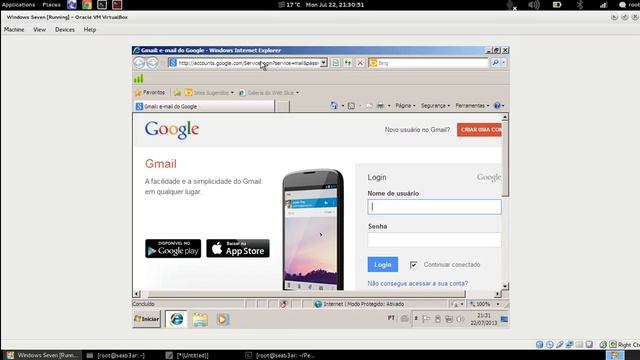
Task: Click the vertical scrollbar thumb of the page
Action: point(505,159)
